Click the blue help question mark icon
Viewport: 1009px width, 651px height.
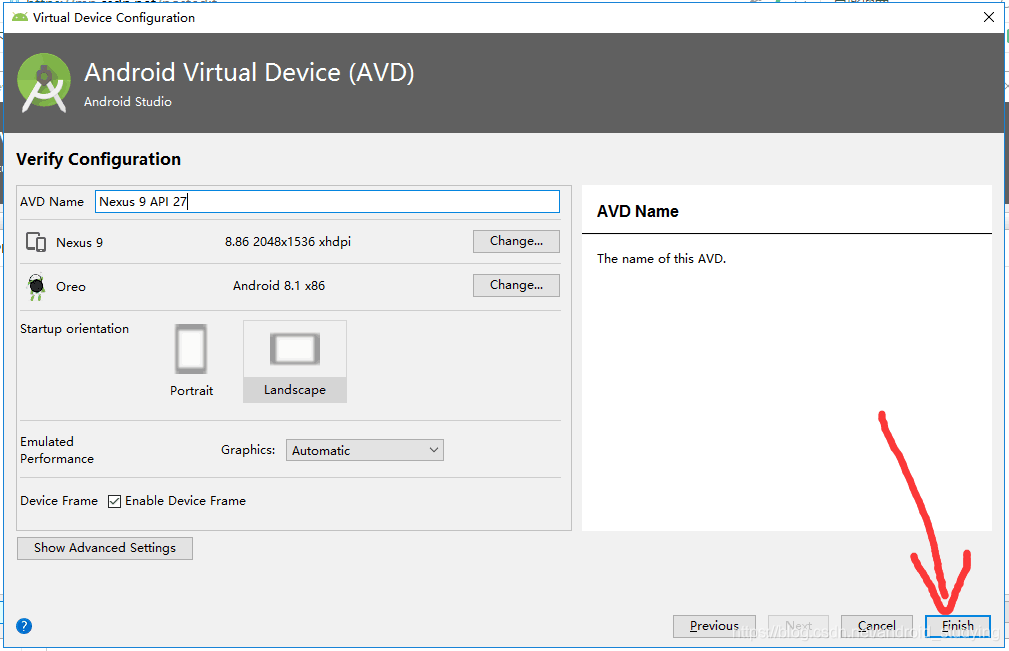coord(24,626)
